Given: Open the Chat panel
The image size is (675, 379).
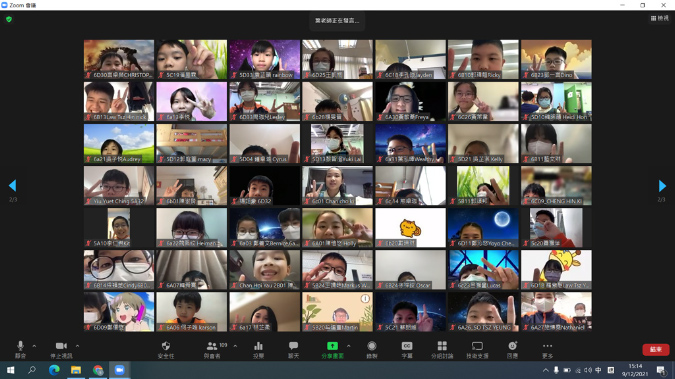Looking at the screenshot, I should (x=294, y=349).
